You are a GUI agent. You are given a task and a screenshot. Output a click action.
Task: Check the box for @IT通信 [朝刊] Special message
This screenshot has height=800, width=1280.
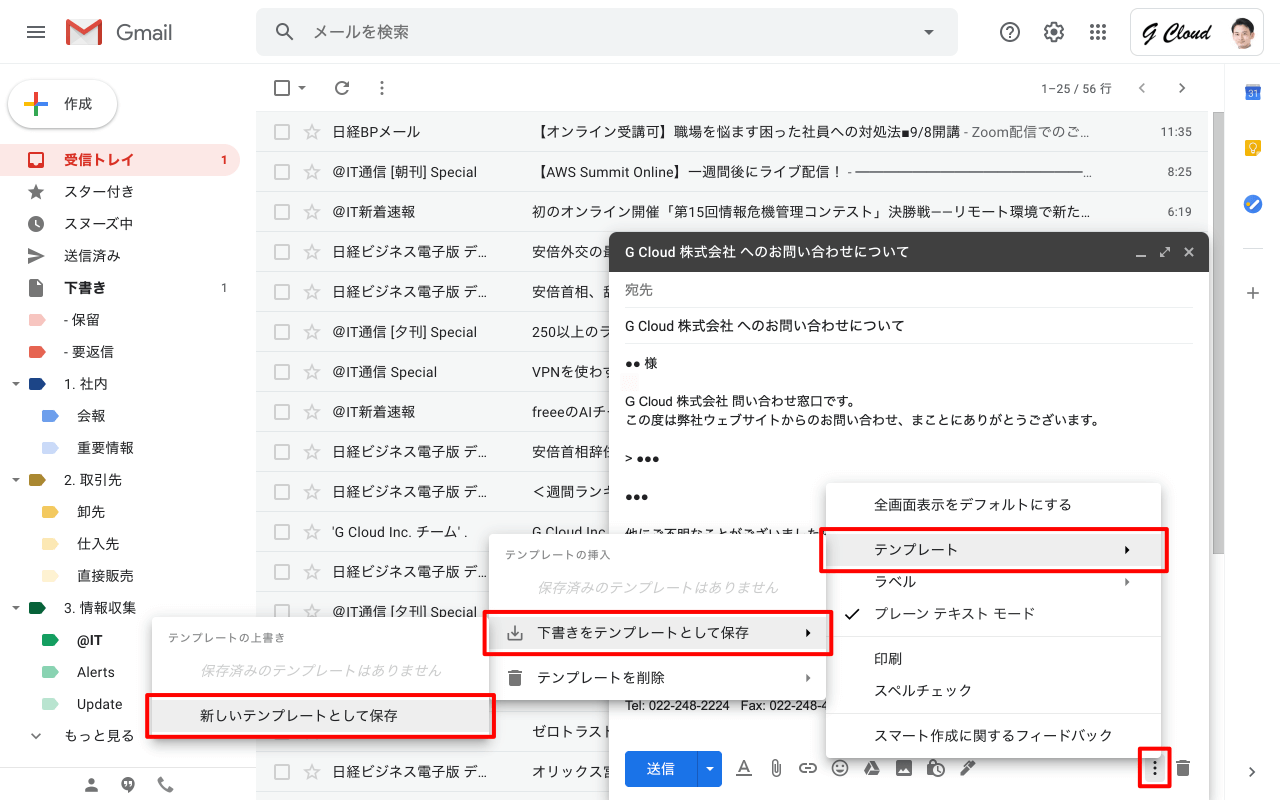(282, 172)
